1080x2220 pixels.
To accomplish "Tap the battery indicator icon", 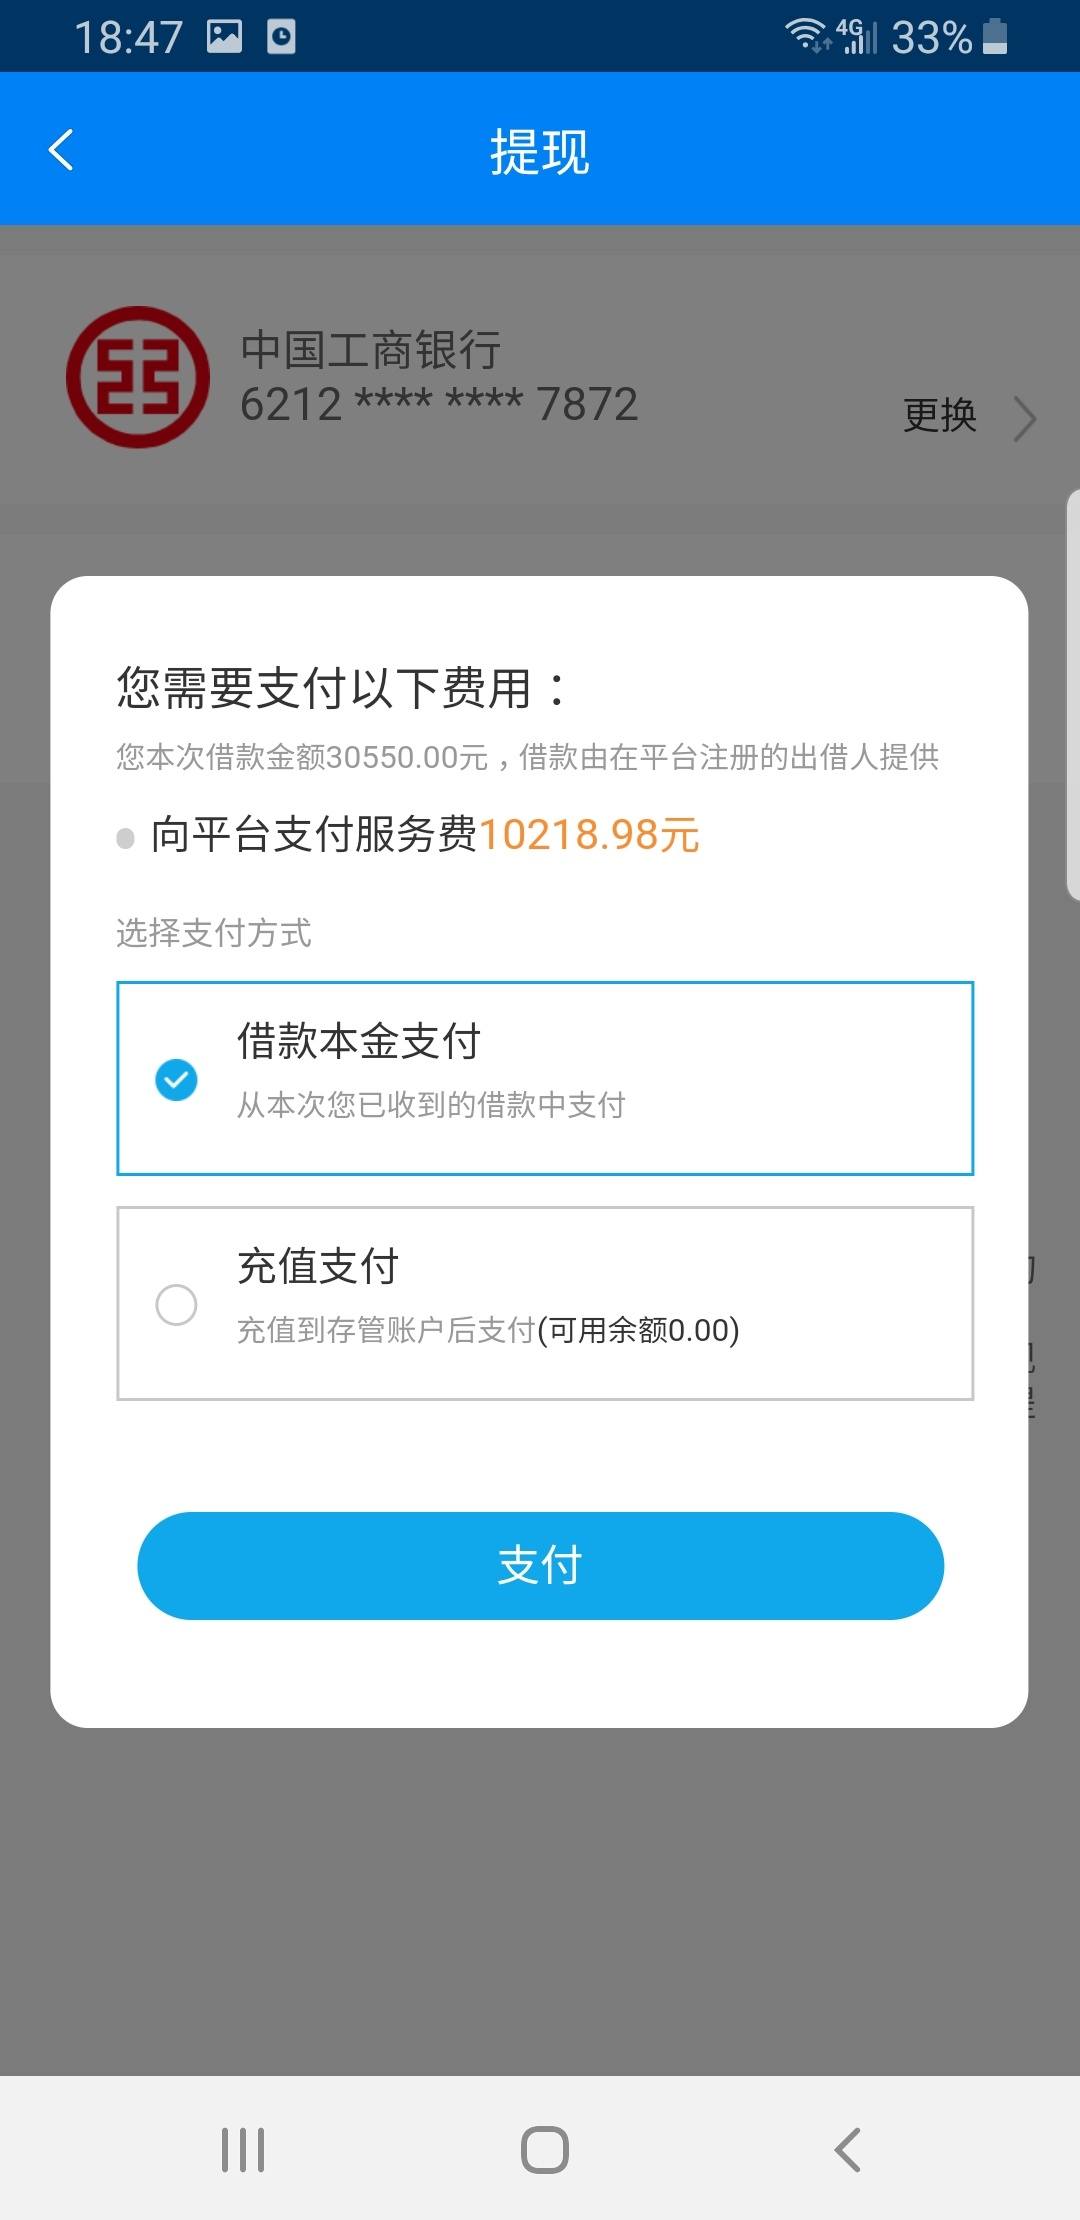I will tap(995, 36).
